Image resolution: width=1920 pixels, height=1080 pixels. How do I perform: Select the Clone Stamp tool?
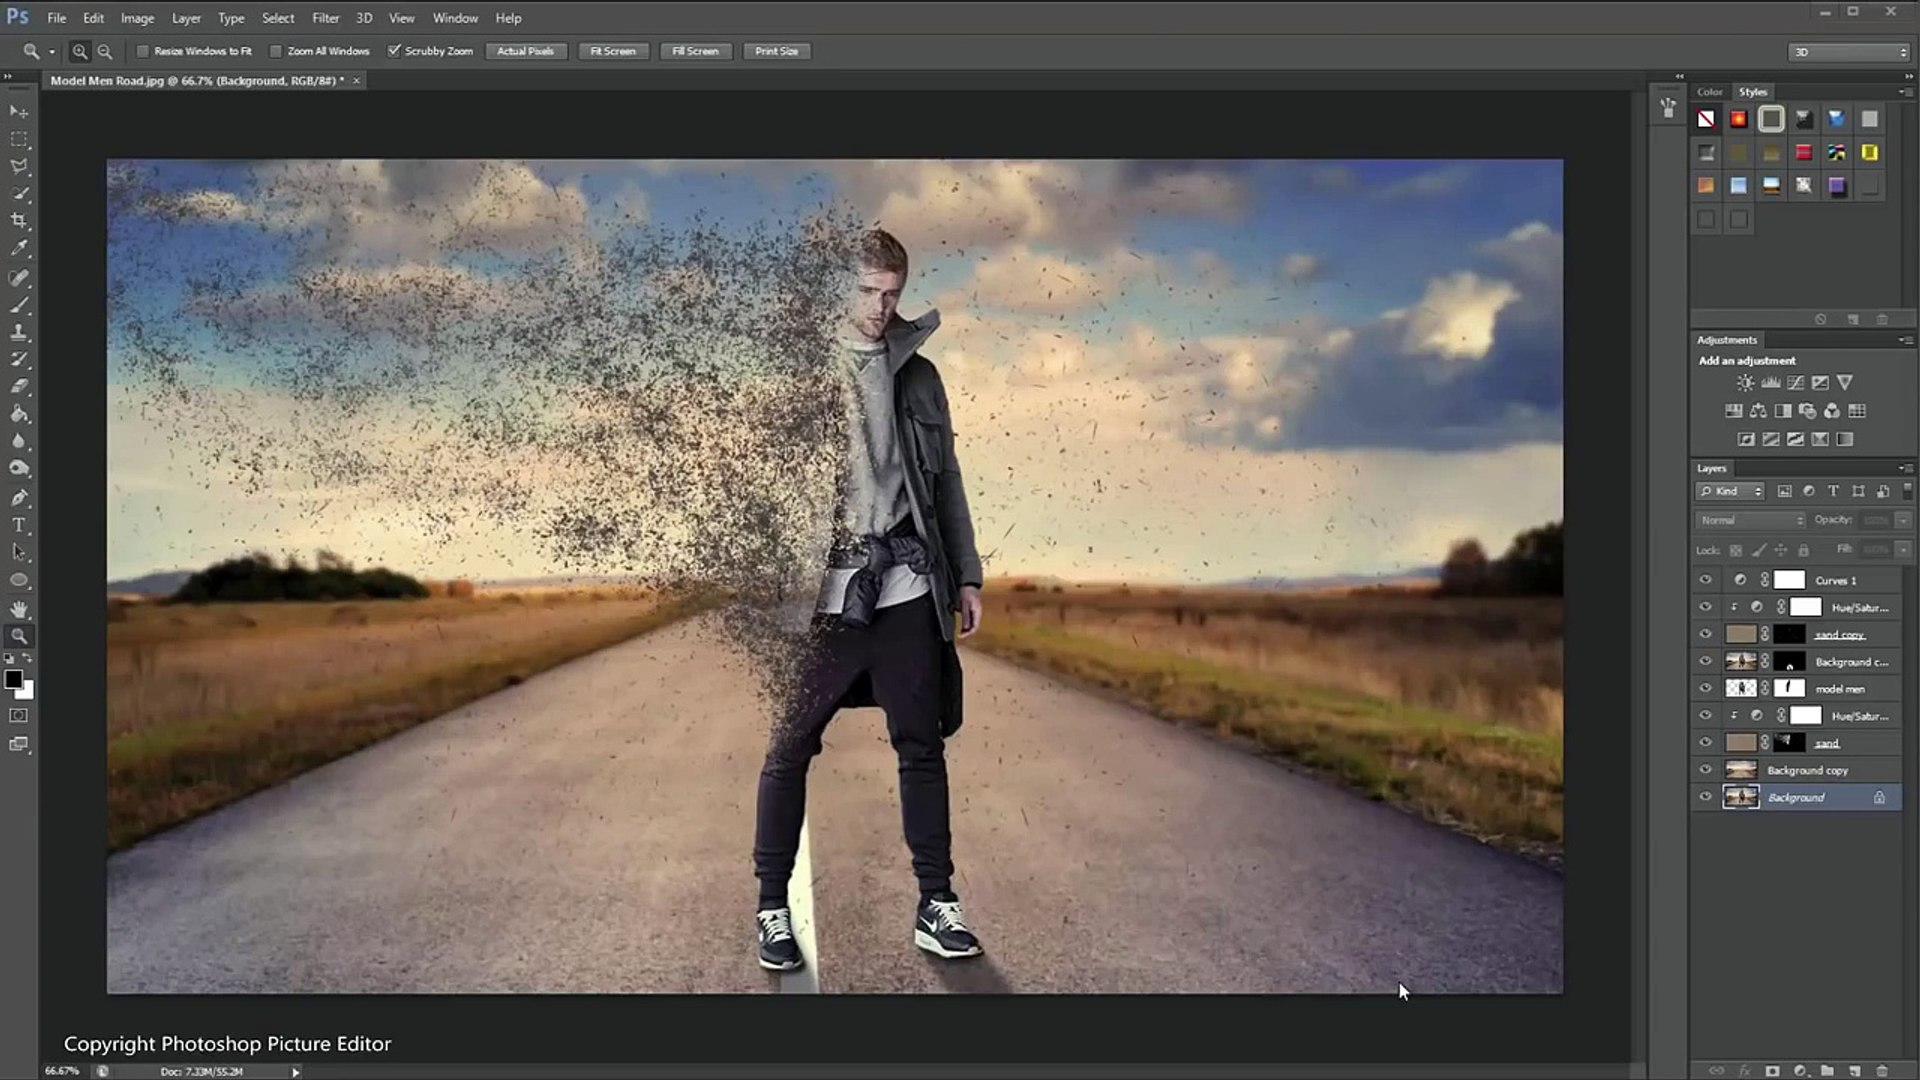click(x=19, y=332)
